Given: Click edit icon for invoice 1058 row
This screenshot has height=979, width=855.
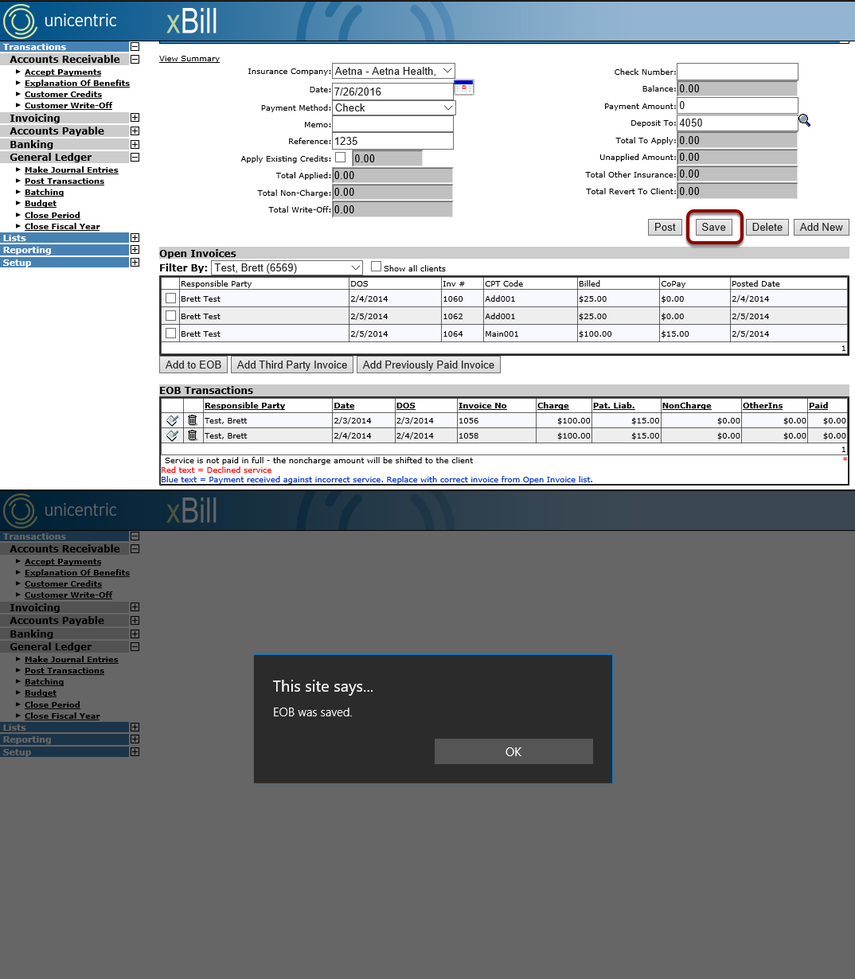Looking at the screenshot, I should click(172, 435).
